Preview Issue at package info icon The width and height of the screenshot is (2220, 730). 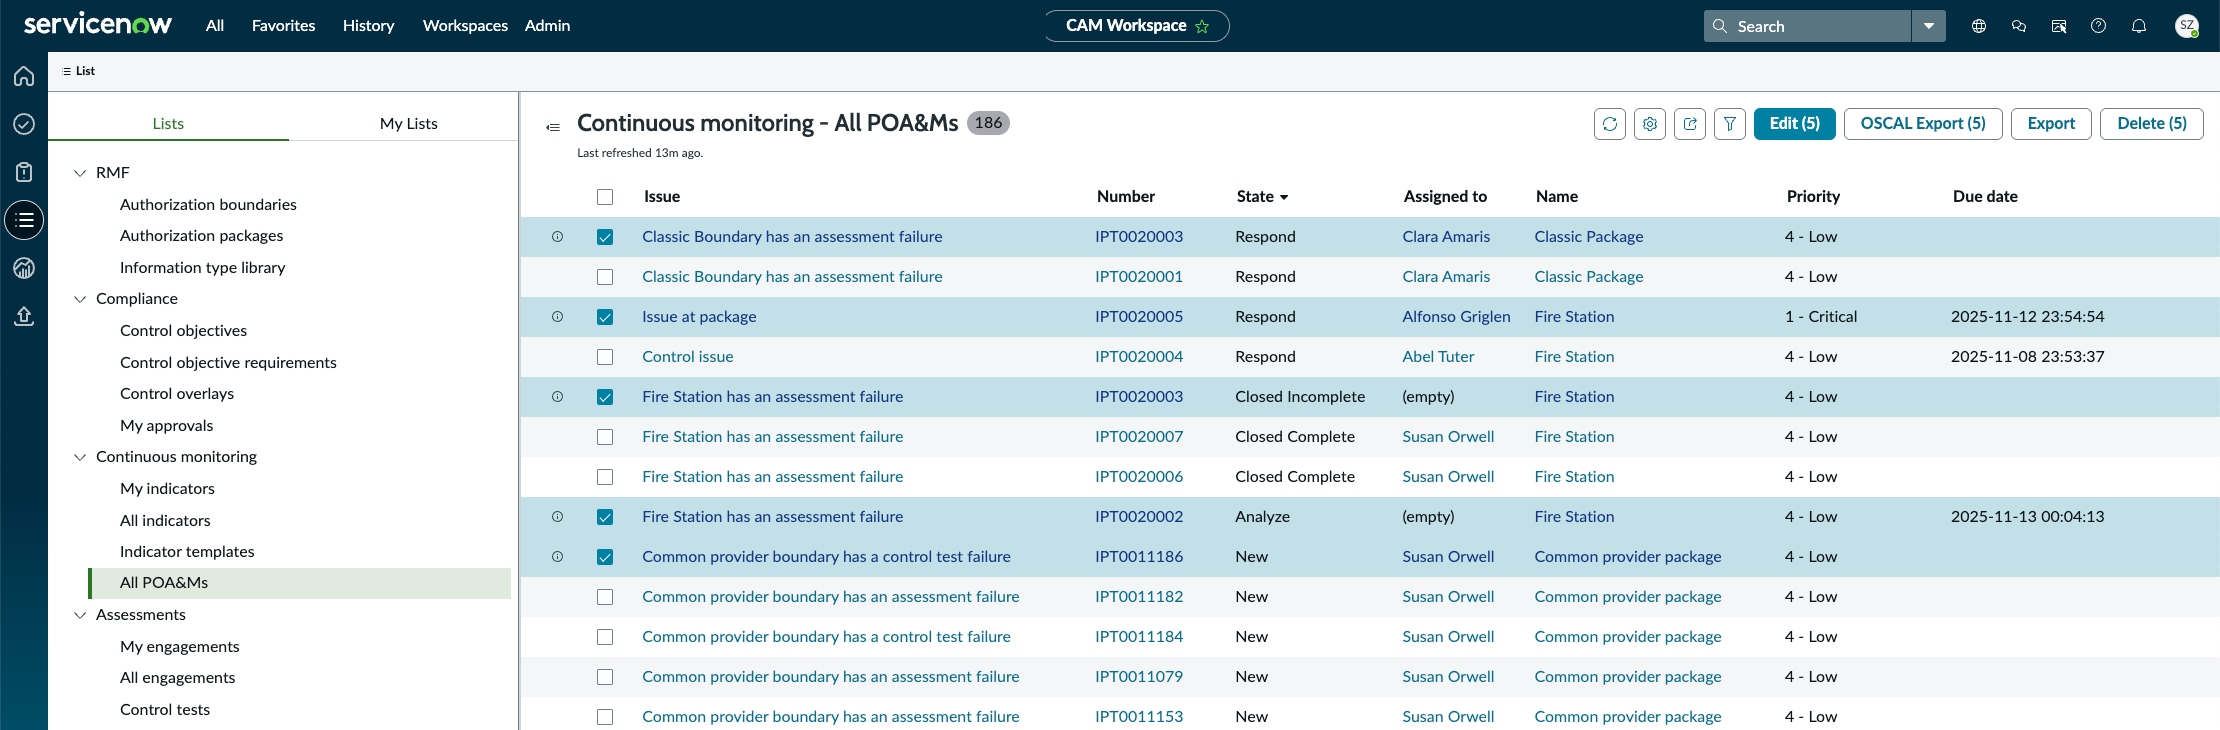point(558,317)
